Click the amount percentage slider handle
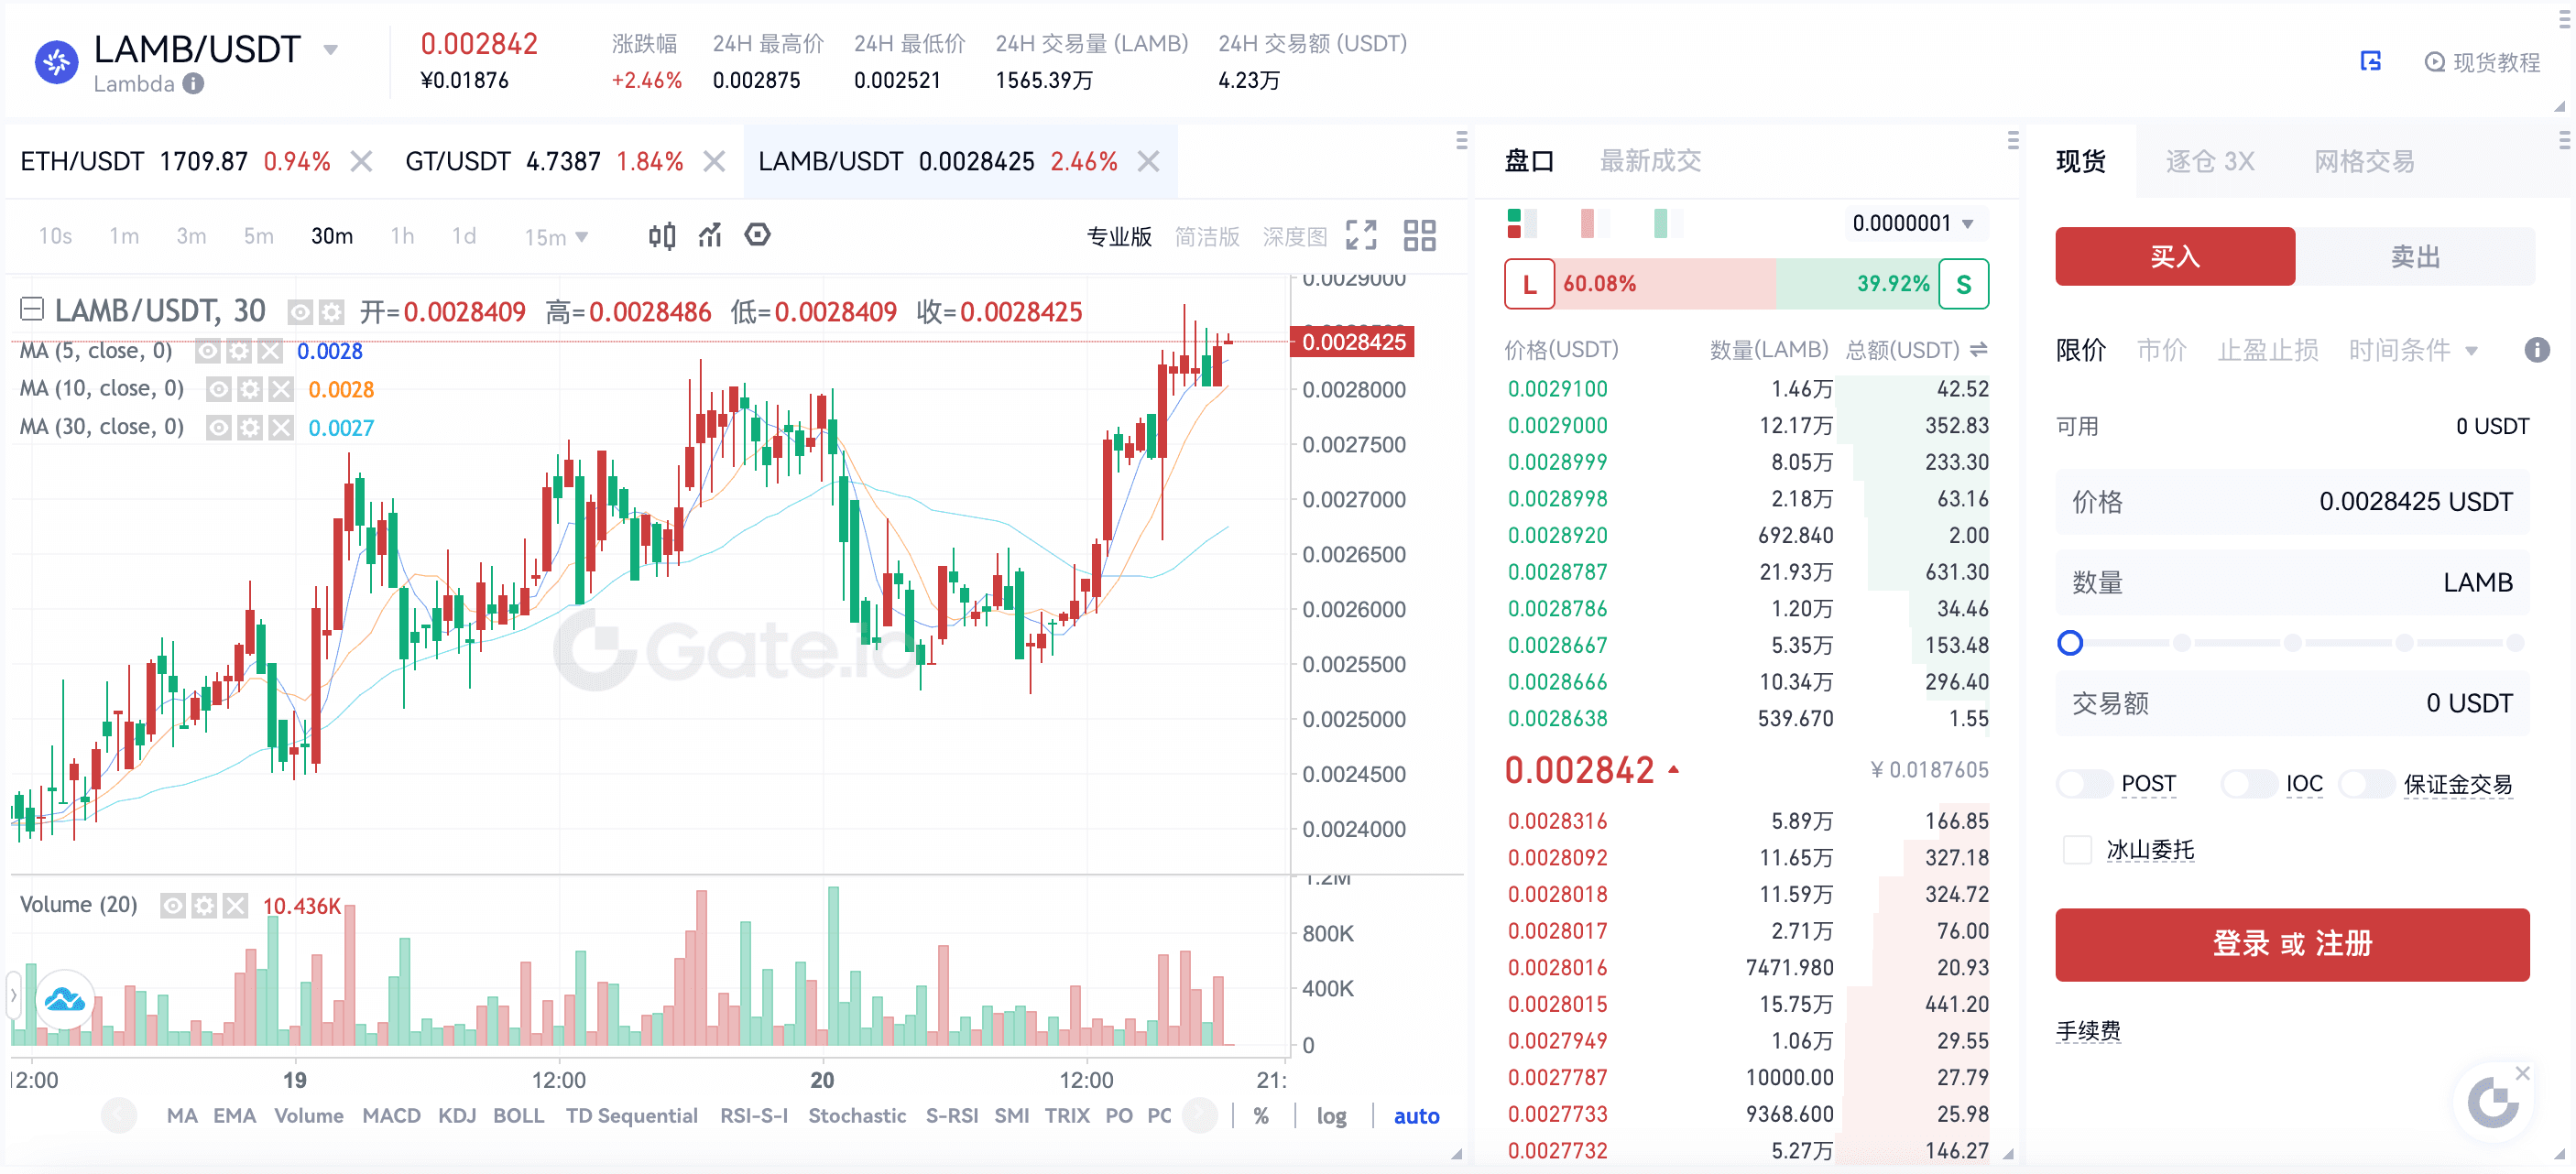Viewport: 2576px width, 1174px height. tap(2070, 643)
